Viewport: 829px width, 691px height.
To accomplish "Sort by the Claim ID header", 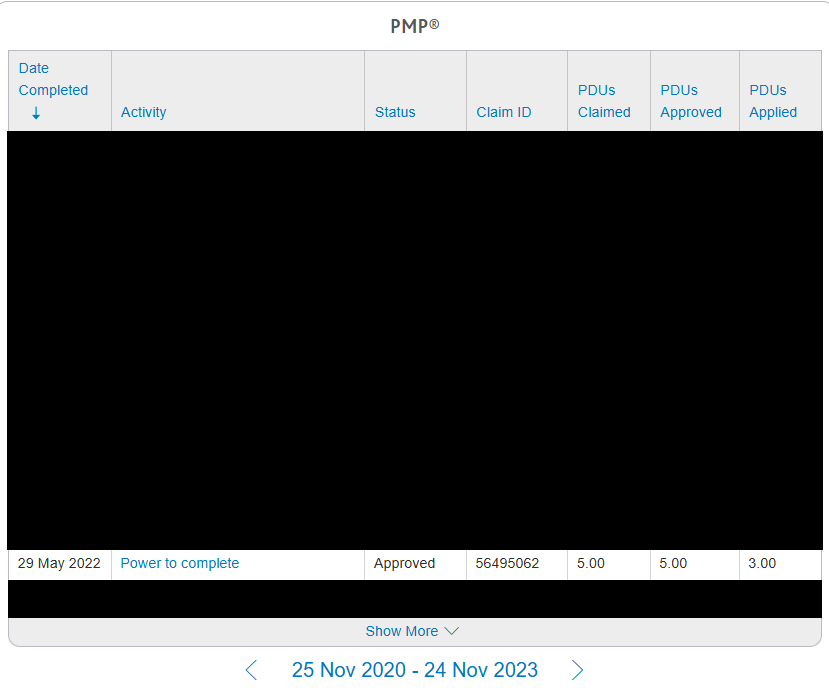I will coord(503,112).
